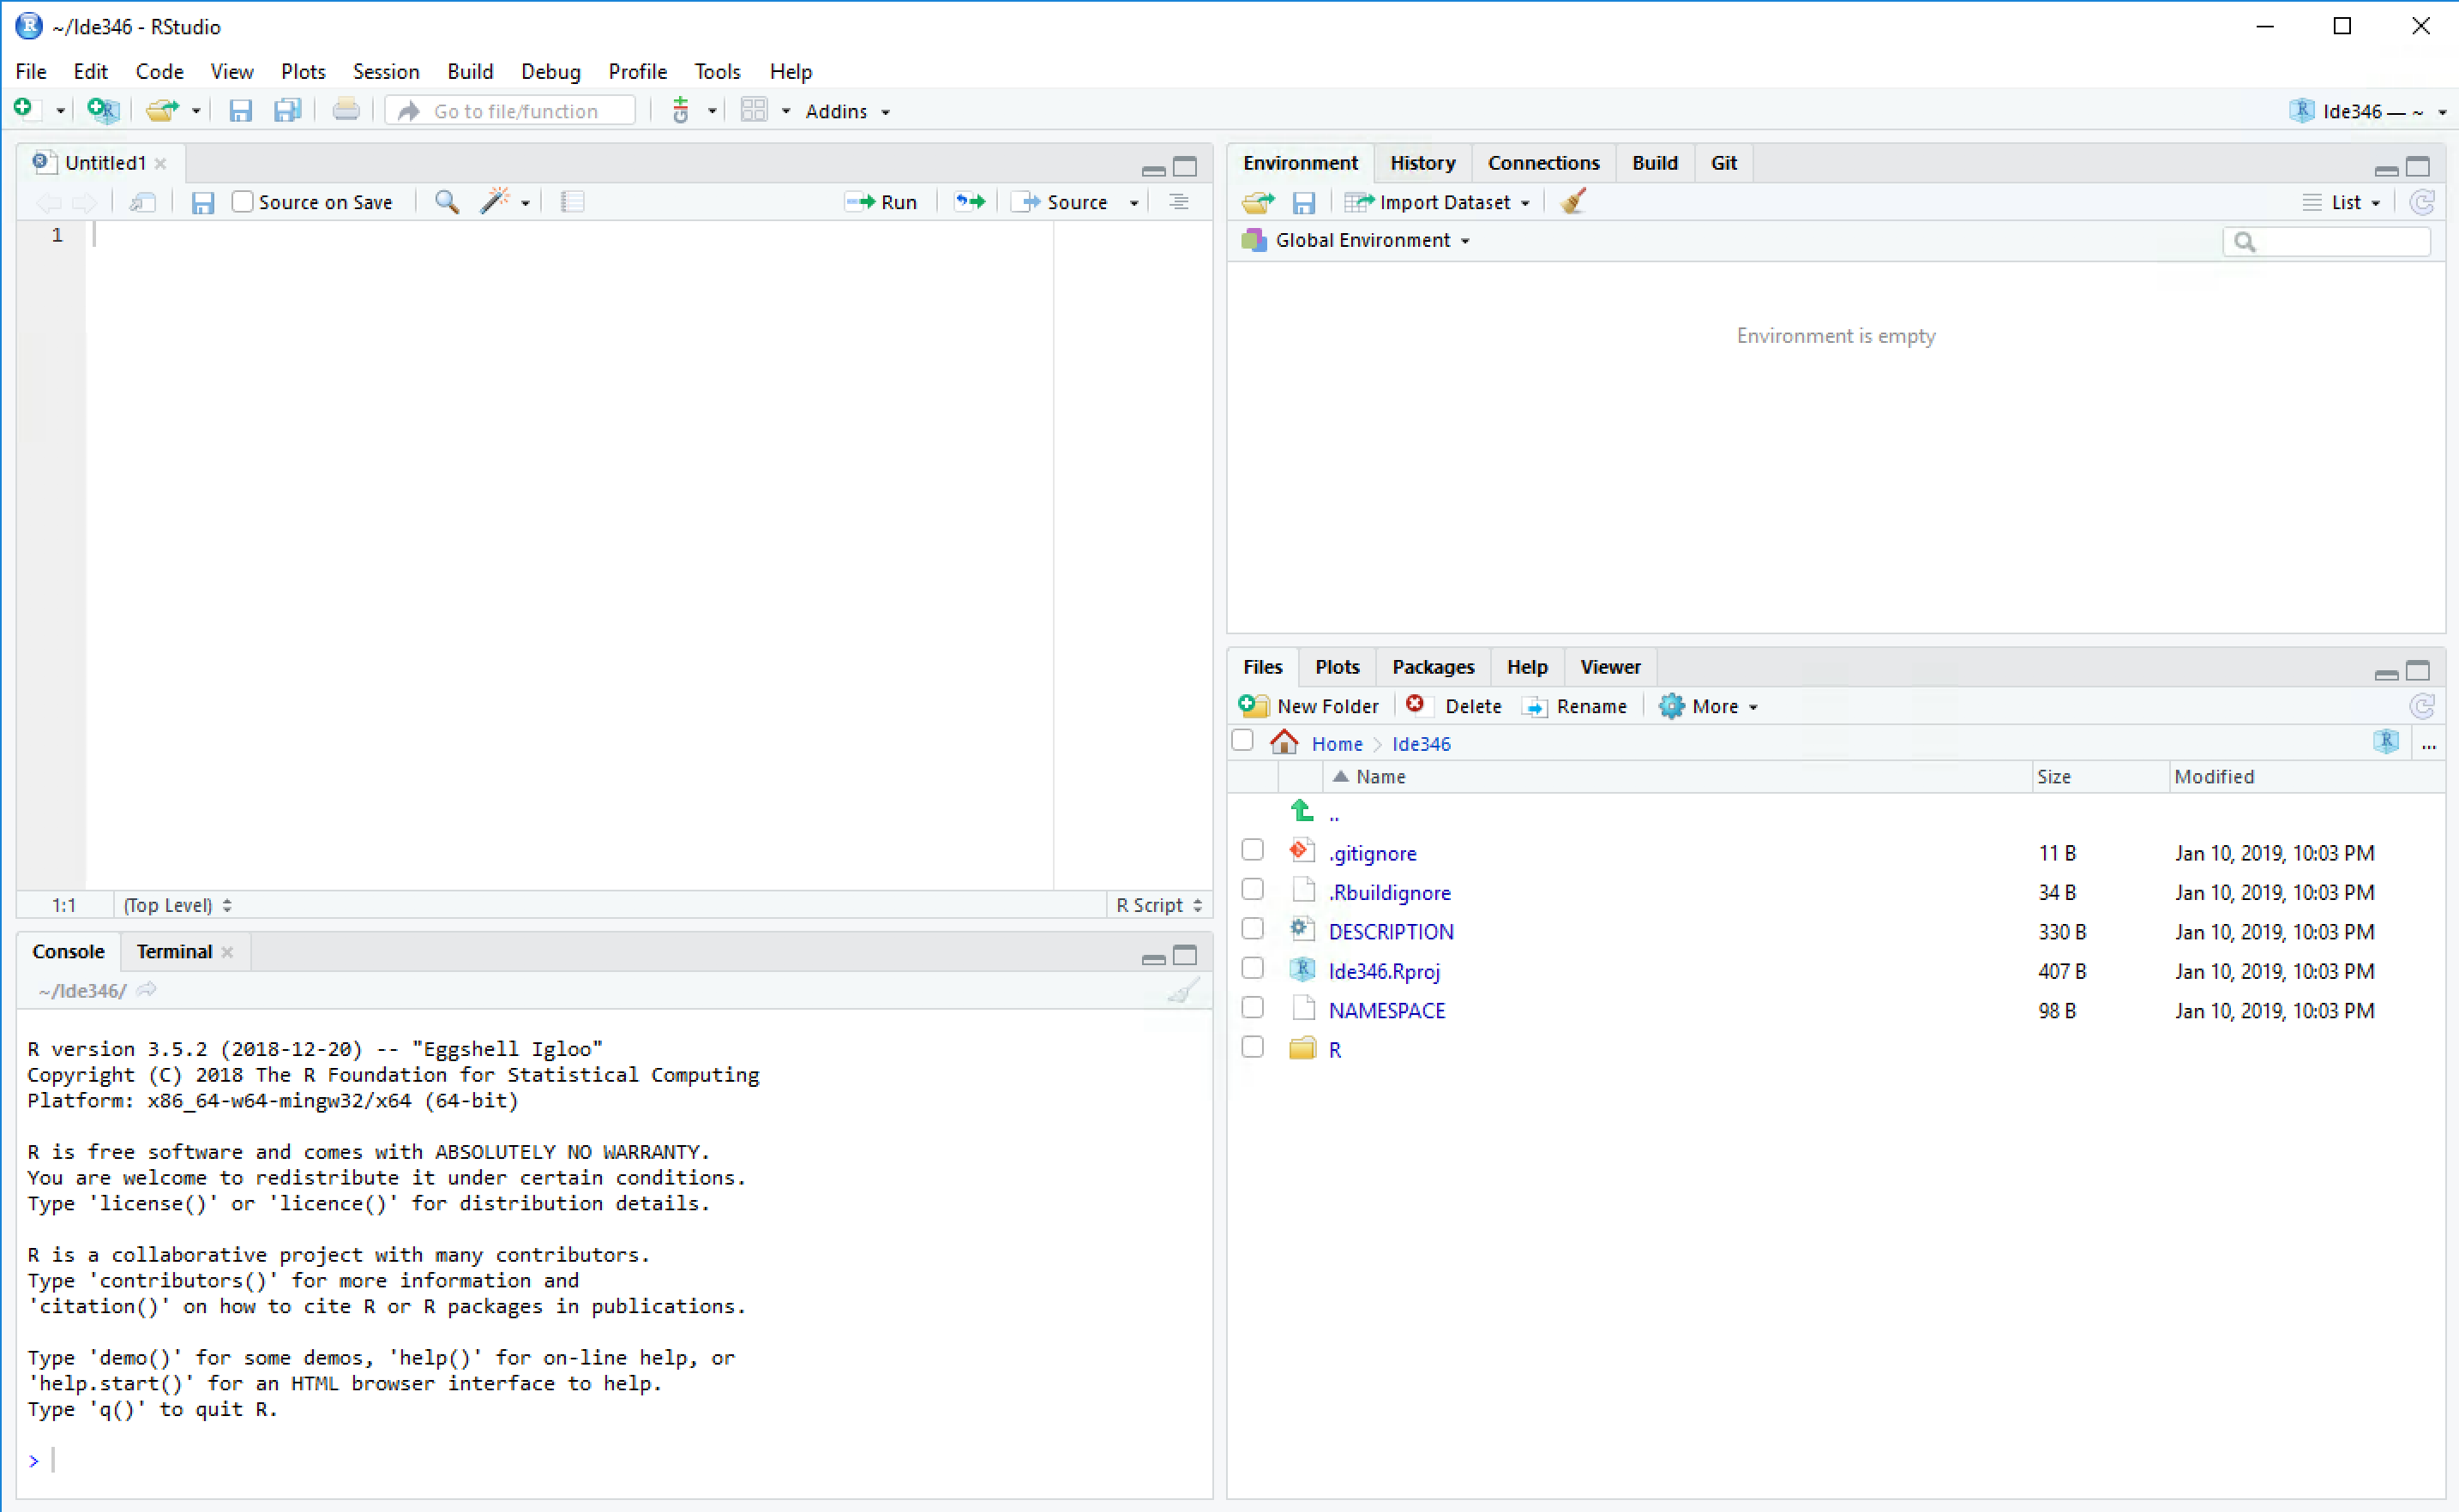This screenshot has height=1512, width=2459.
Task: Open the Session menu
Action: click(x=385, y=72)
